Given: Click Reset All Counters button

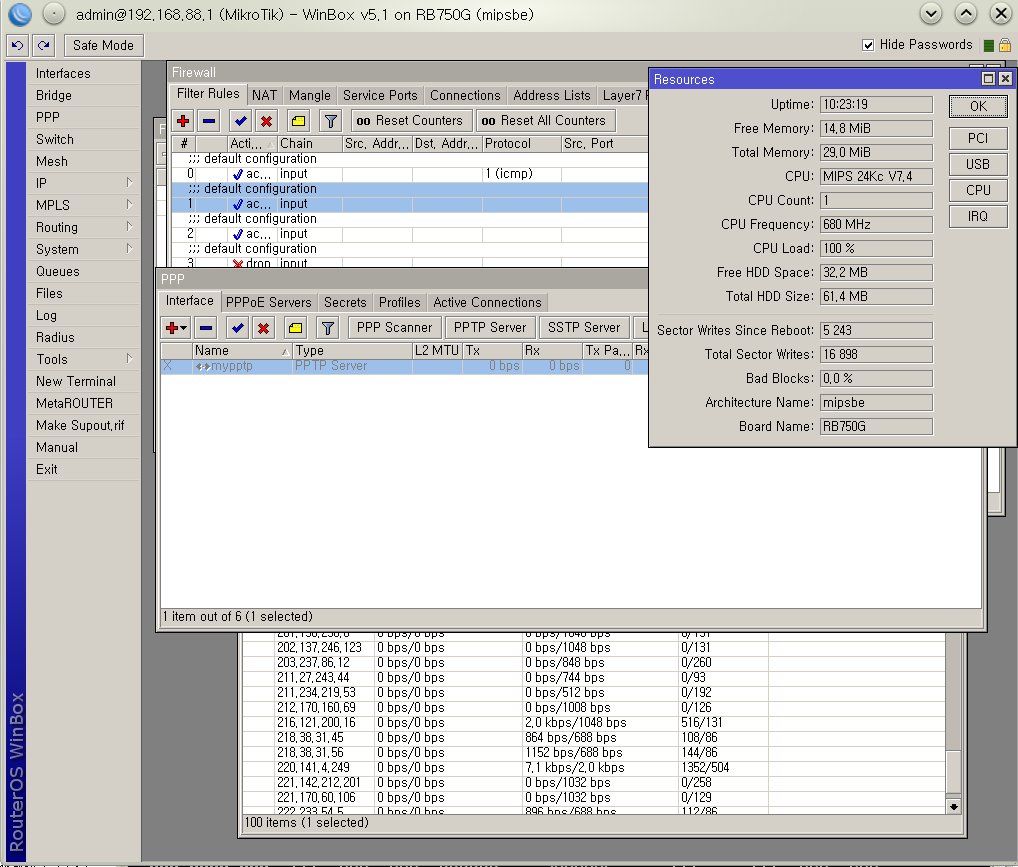Looking at the screenshot, I should 545,121.
